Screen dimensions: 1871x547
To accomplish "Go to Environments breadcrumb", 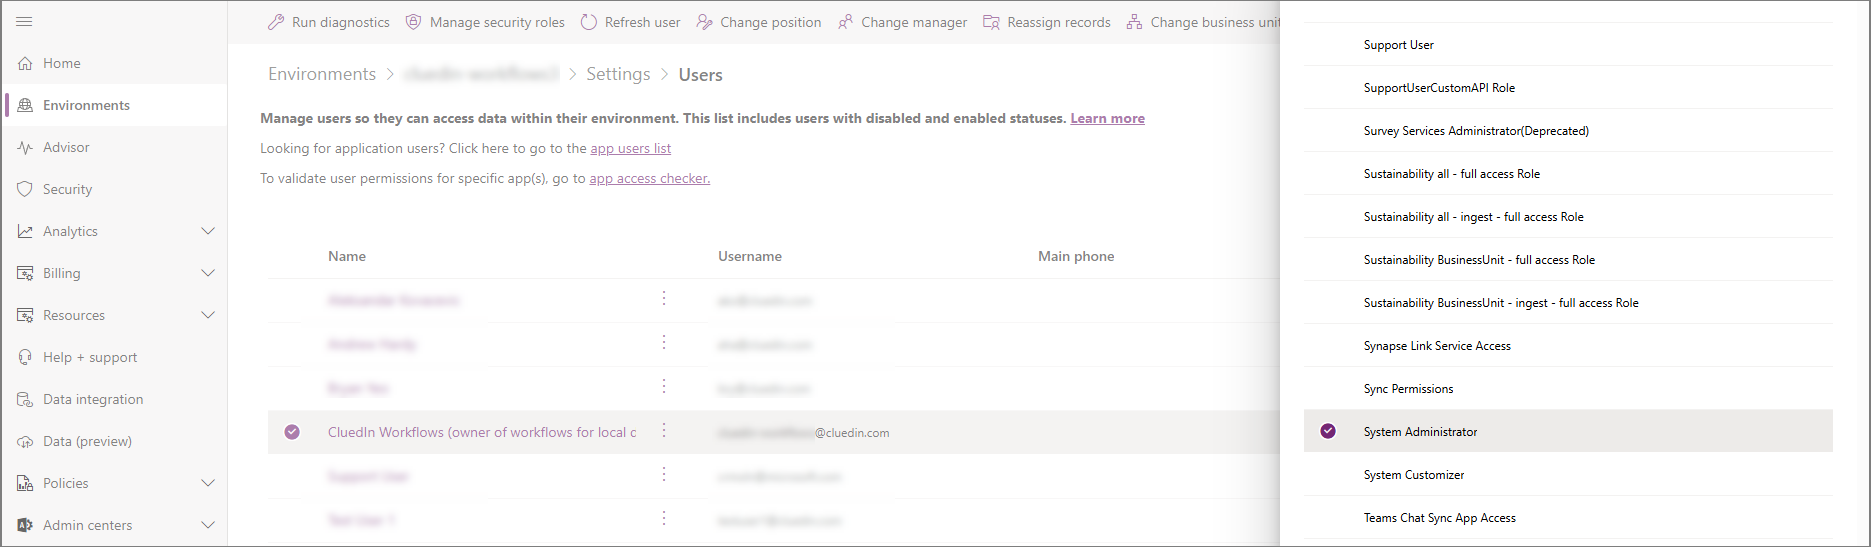I will pos(322,74).
